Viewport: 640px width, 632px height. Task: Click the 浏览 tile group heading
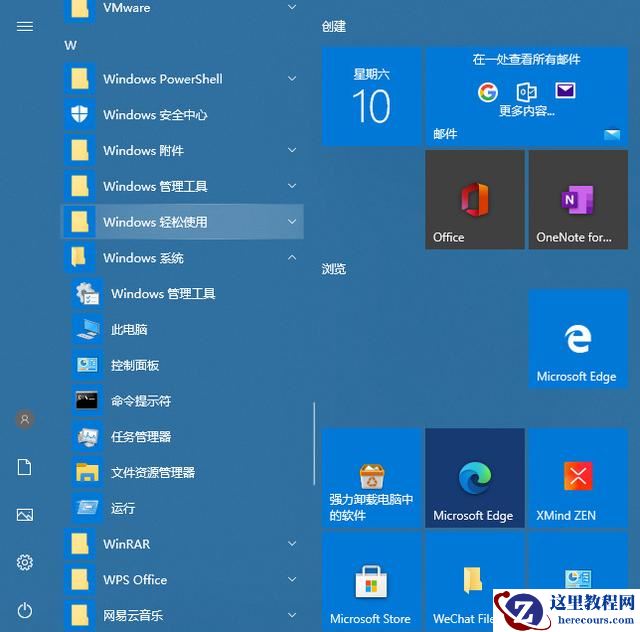tap(333, 269)
